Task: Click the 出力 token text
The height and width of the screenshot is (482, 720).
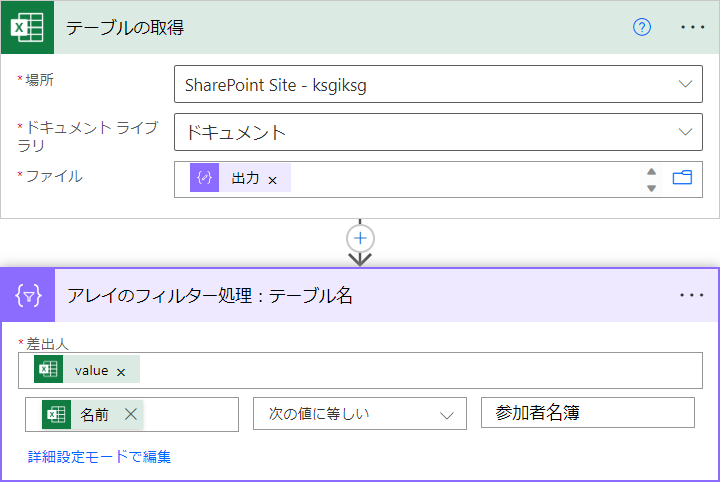Action: tap(245, 178)
